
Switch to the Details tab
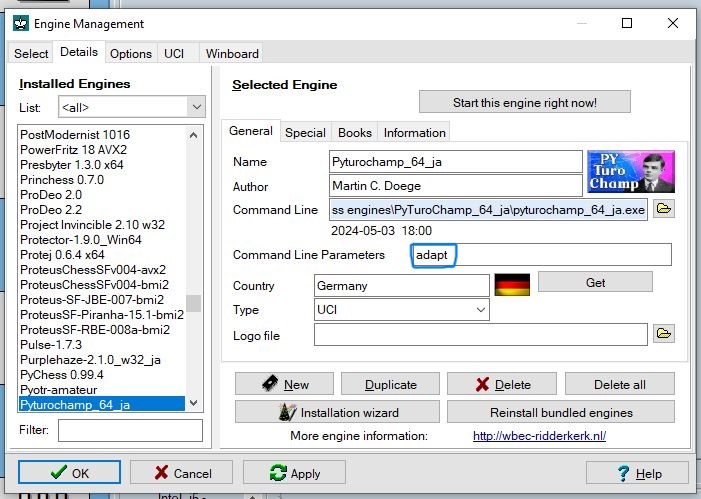(x=79, y=52)
